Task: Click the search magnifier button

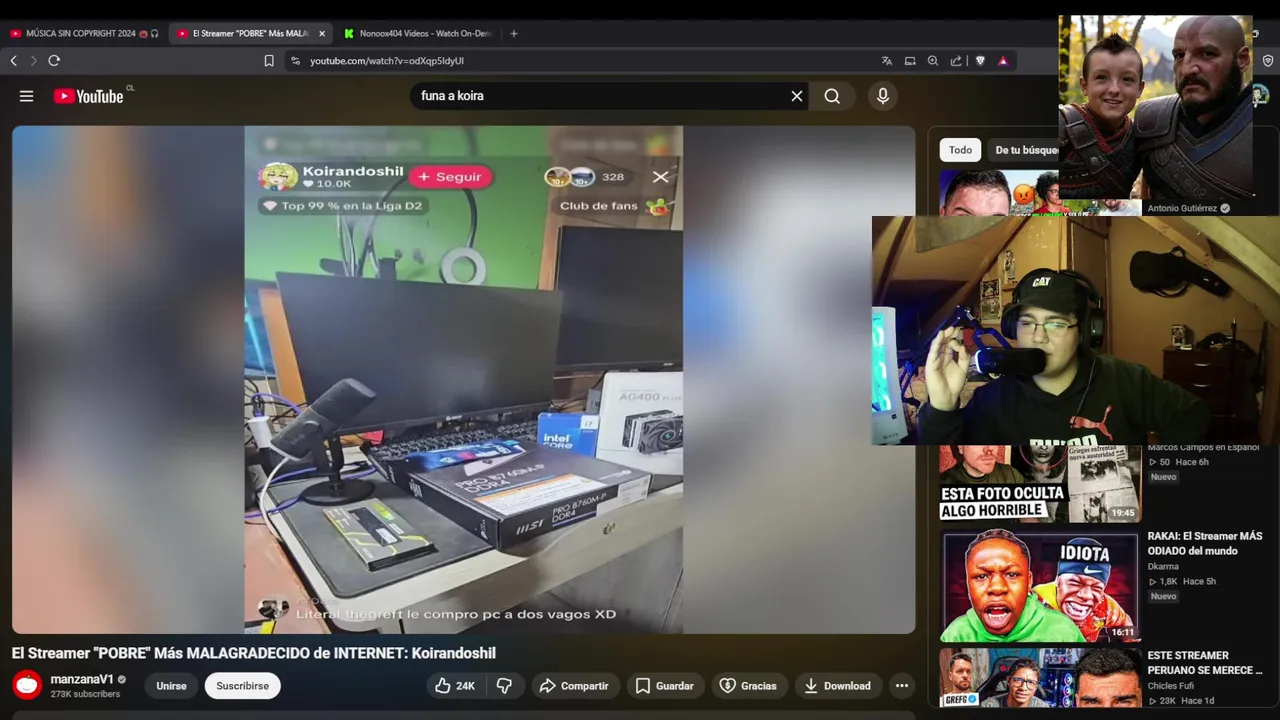Action: click(832, 96)
